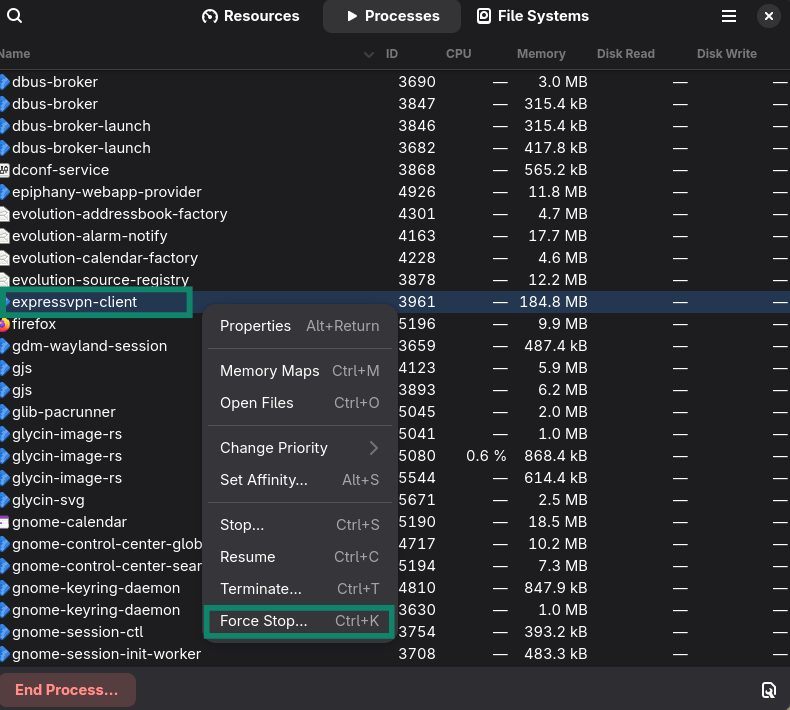Viewport: 790px width, 710px height.
Task: Select the firefox process row
Action: (x=395, y=325)
